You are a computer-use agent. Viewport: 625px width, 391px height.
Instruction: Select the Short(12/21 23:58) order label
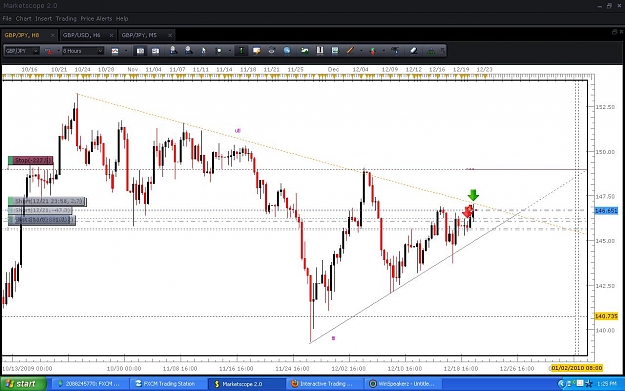(47, 201)
